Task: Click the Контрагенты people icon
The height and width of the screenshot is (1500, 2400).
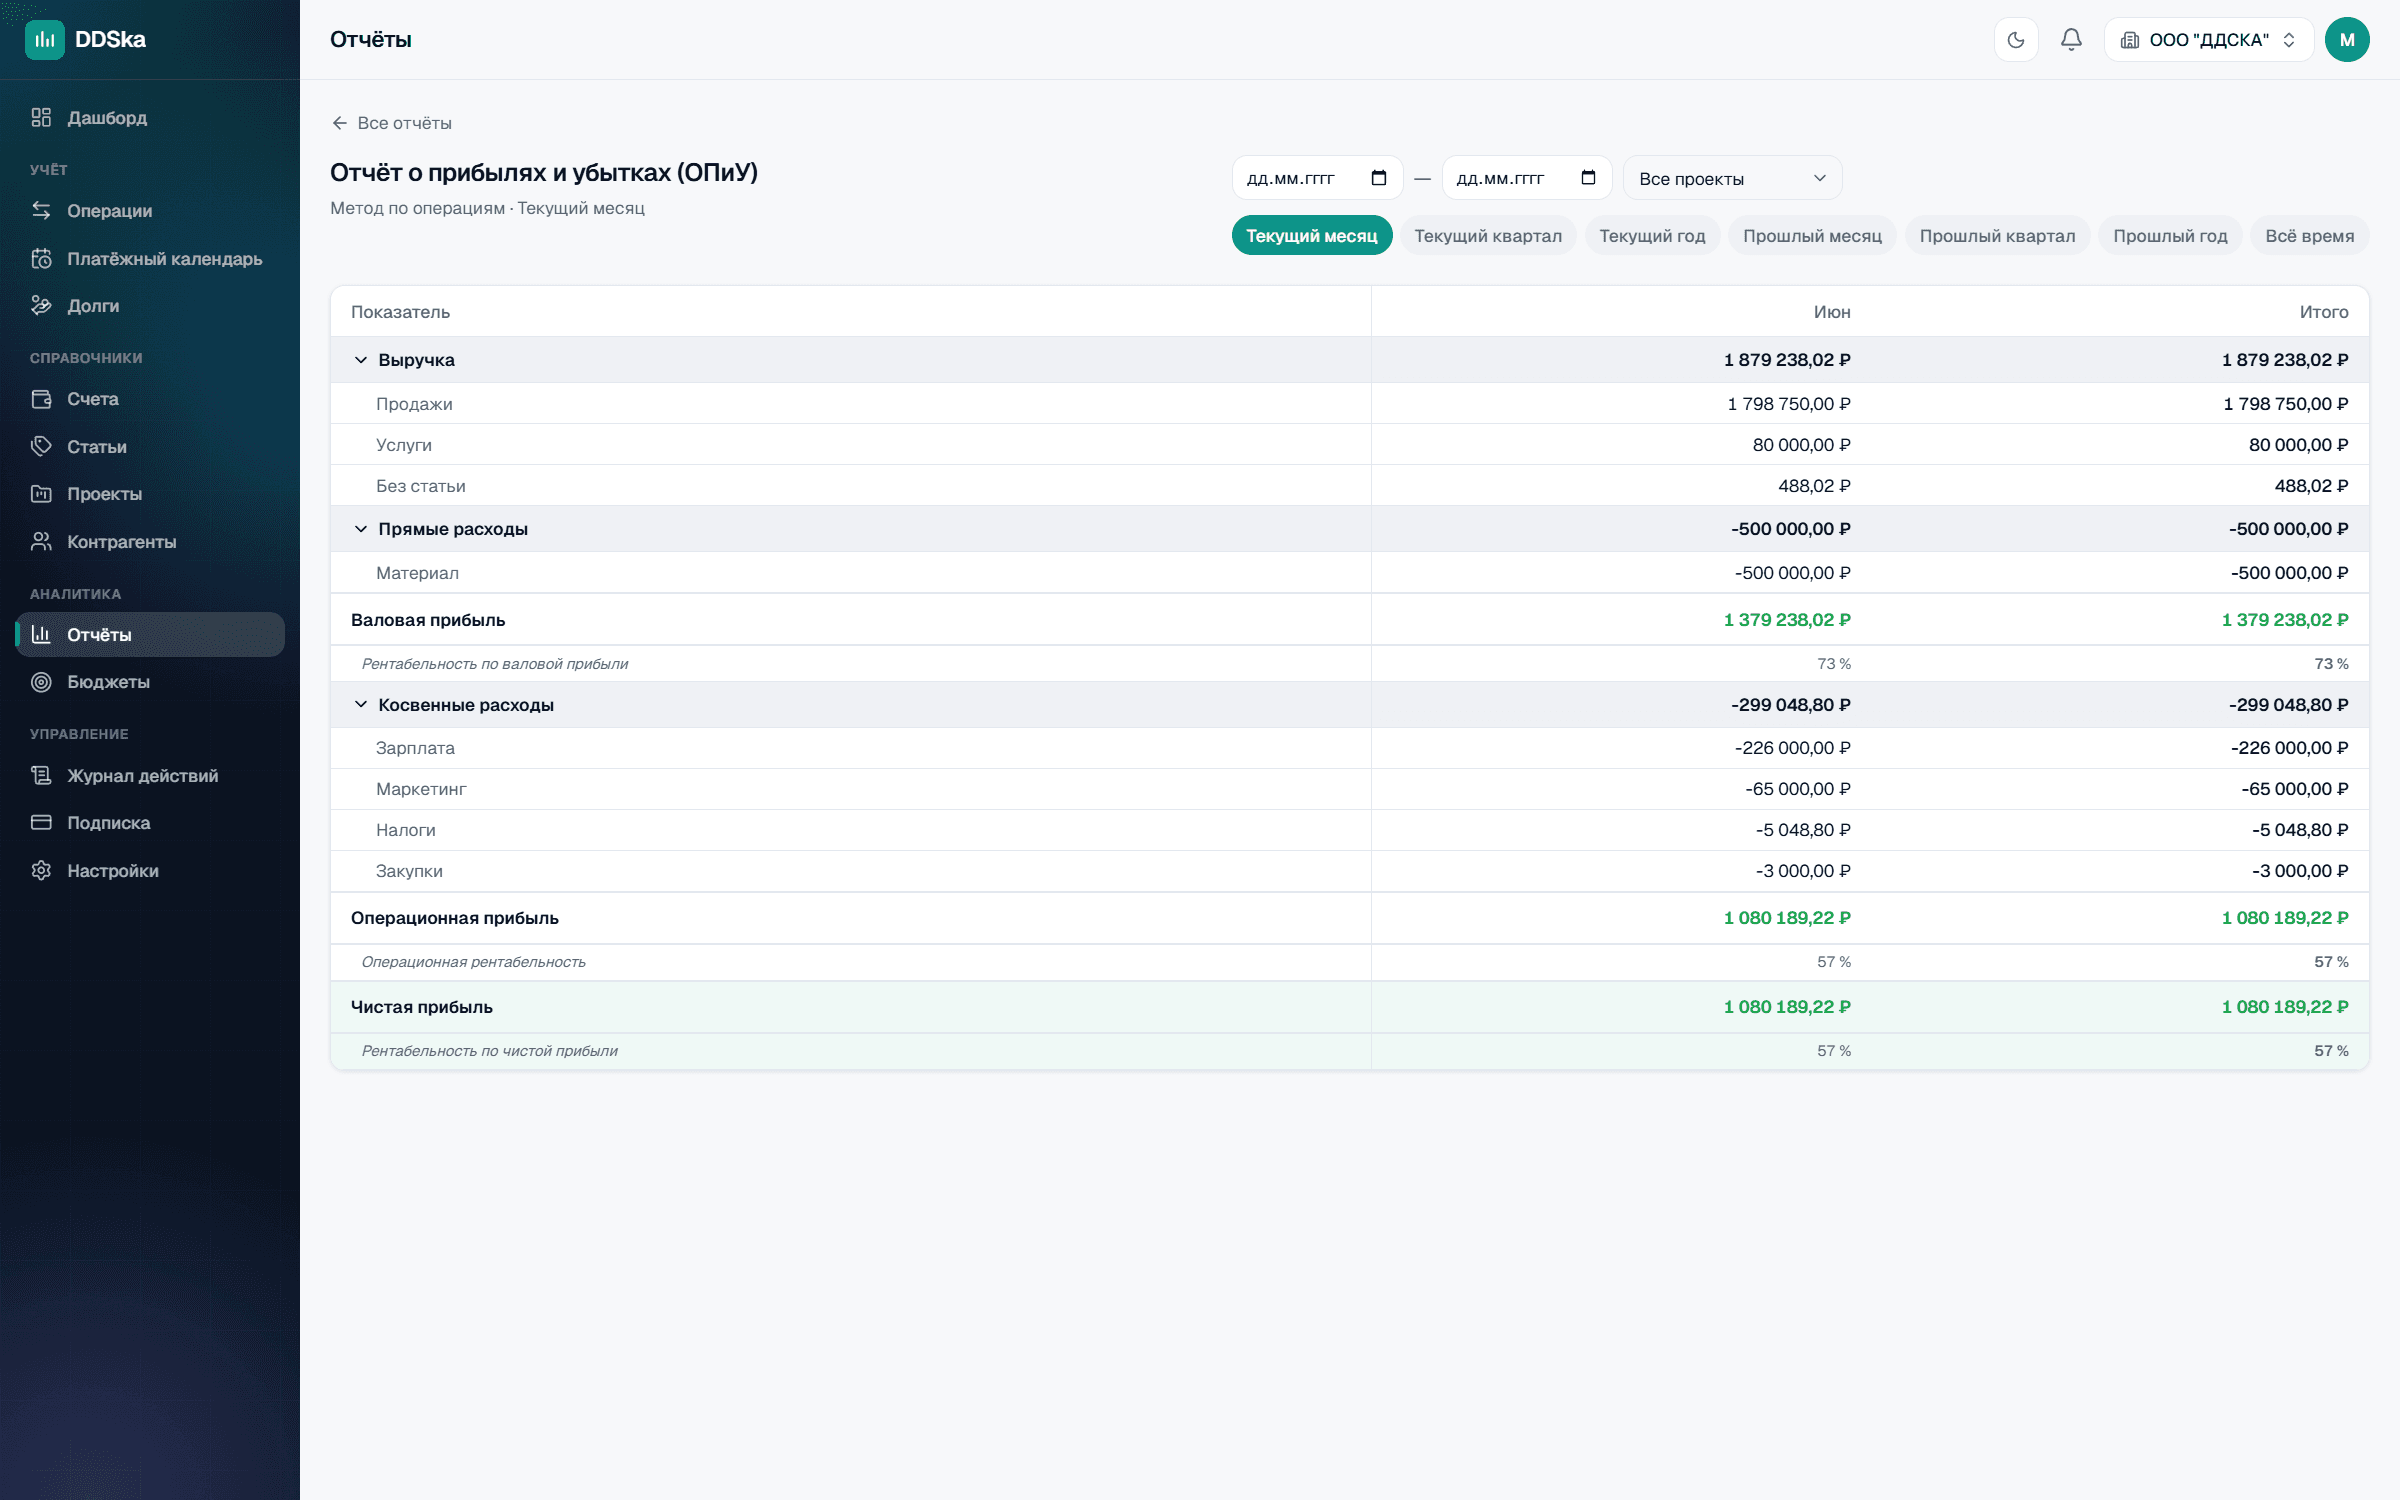Action: pyautogui.click(x=41, y=542)
